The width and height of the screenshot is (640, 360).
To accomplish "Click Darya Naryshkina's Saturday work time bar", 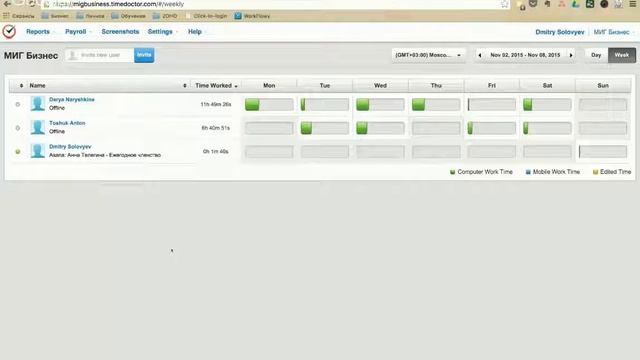I will [x=547, y=104].
